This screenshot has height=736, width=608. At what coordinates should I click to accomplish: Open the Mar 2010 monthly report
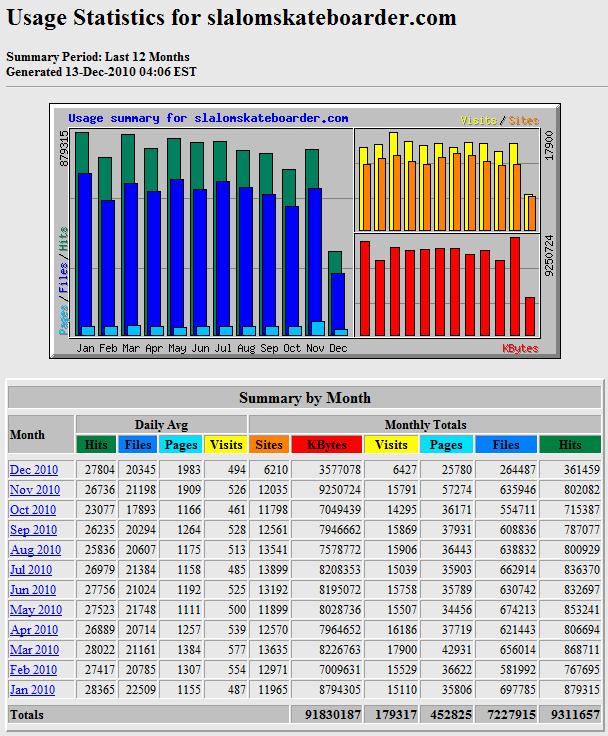click(34, 650)
